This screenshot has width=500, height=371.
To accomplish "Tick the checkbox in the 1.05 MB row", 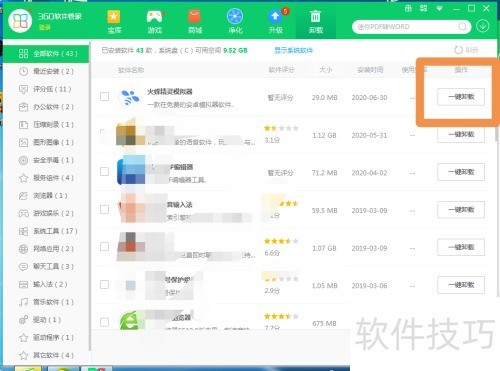I will point(104,284).
